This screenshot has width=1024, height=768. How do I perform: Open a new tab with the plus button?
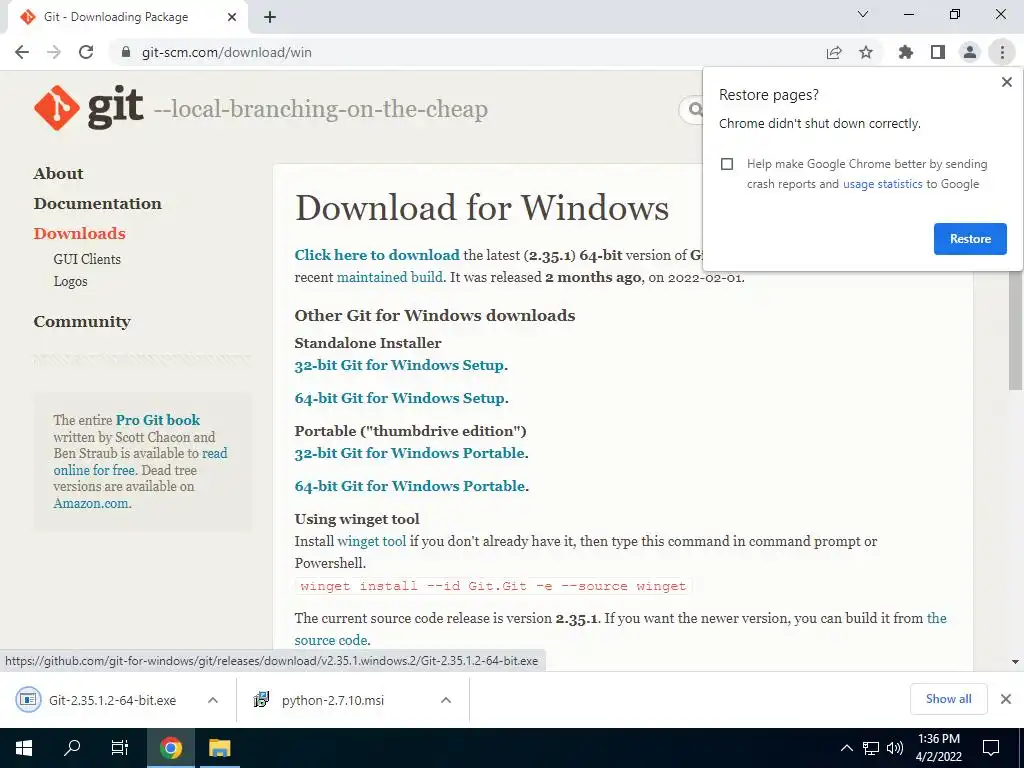(x=270, y=17)
